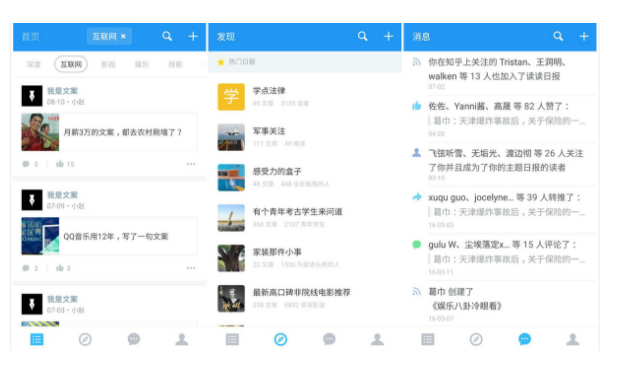
Task: Open more options dots on first post
Action: [191, 164]
